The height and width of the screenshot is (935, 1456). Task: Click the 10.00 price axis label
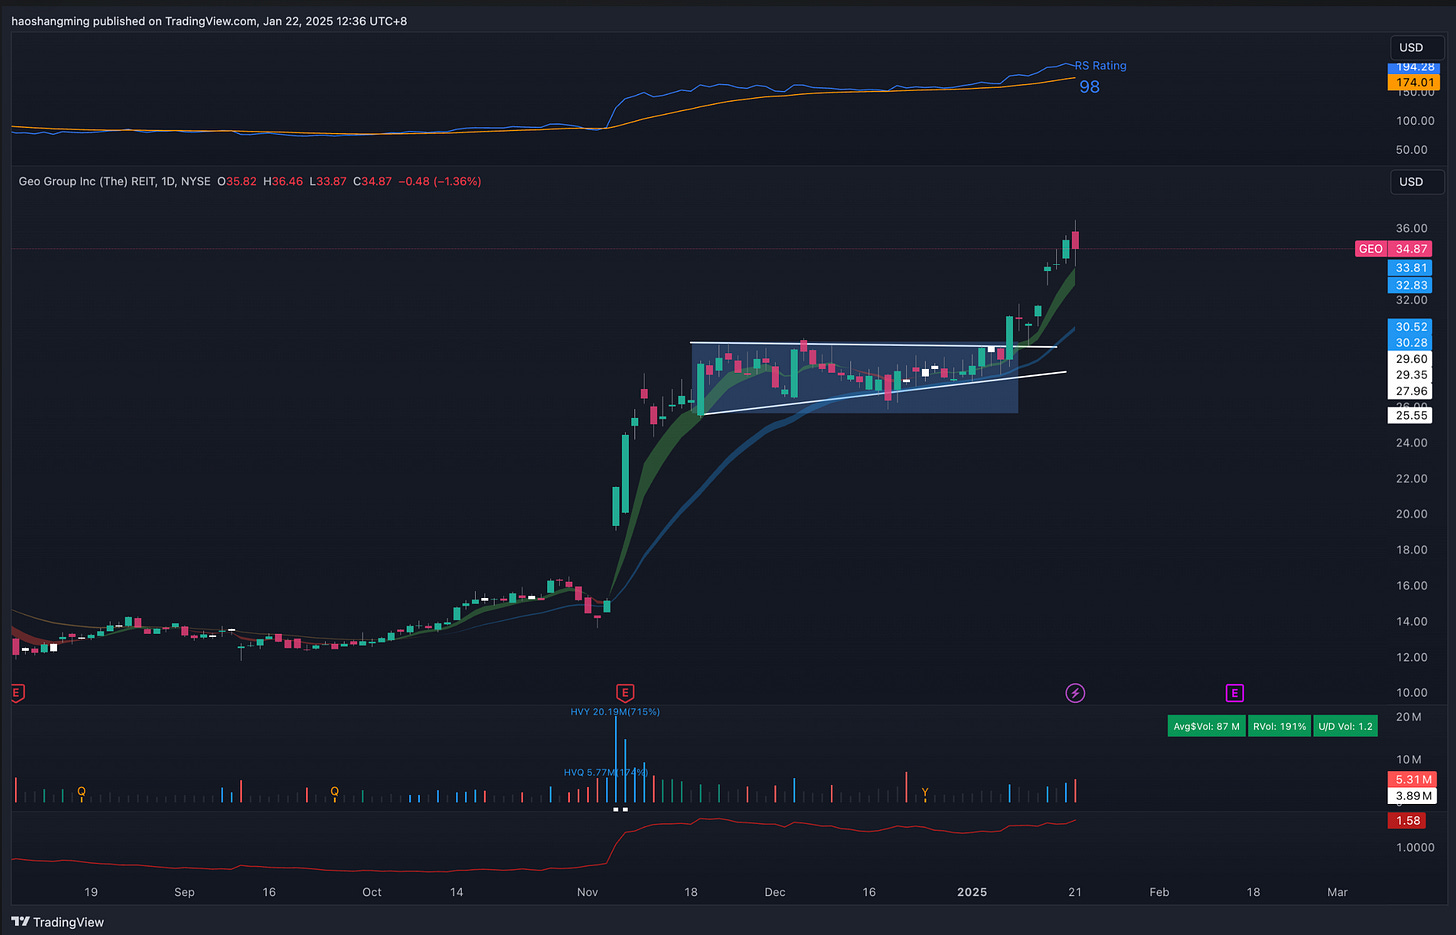pos(1412,692)
